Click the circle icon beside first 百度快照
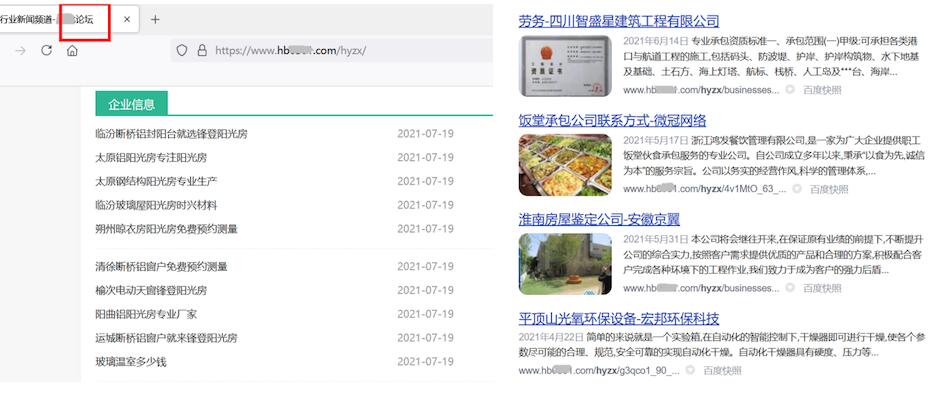Screen dimensions: 947x394 789,90
